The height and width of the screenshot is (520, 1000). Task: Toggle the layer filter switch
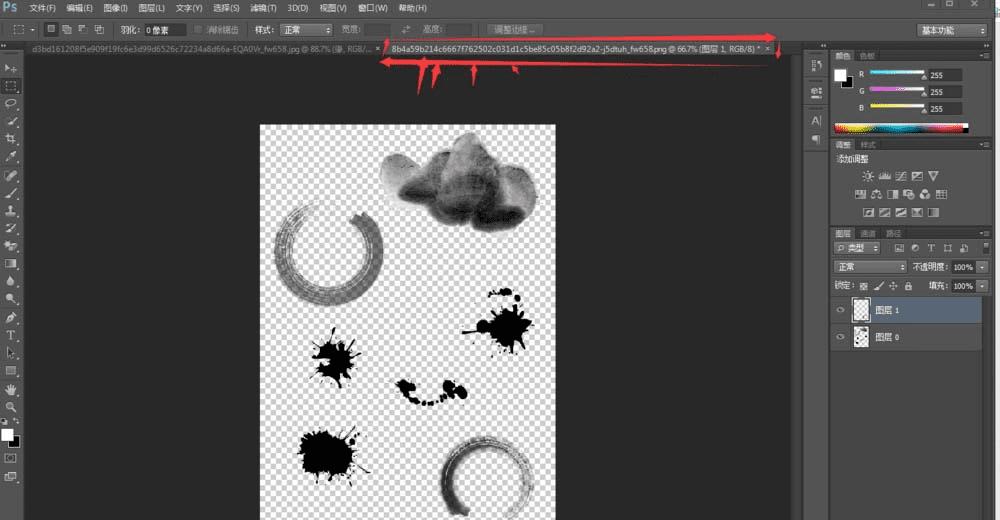[x=986, y=248]
